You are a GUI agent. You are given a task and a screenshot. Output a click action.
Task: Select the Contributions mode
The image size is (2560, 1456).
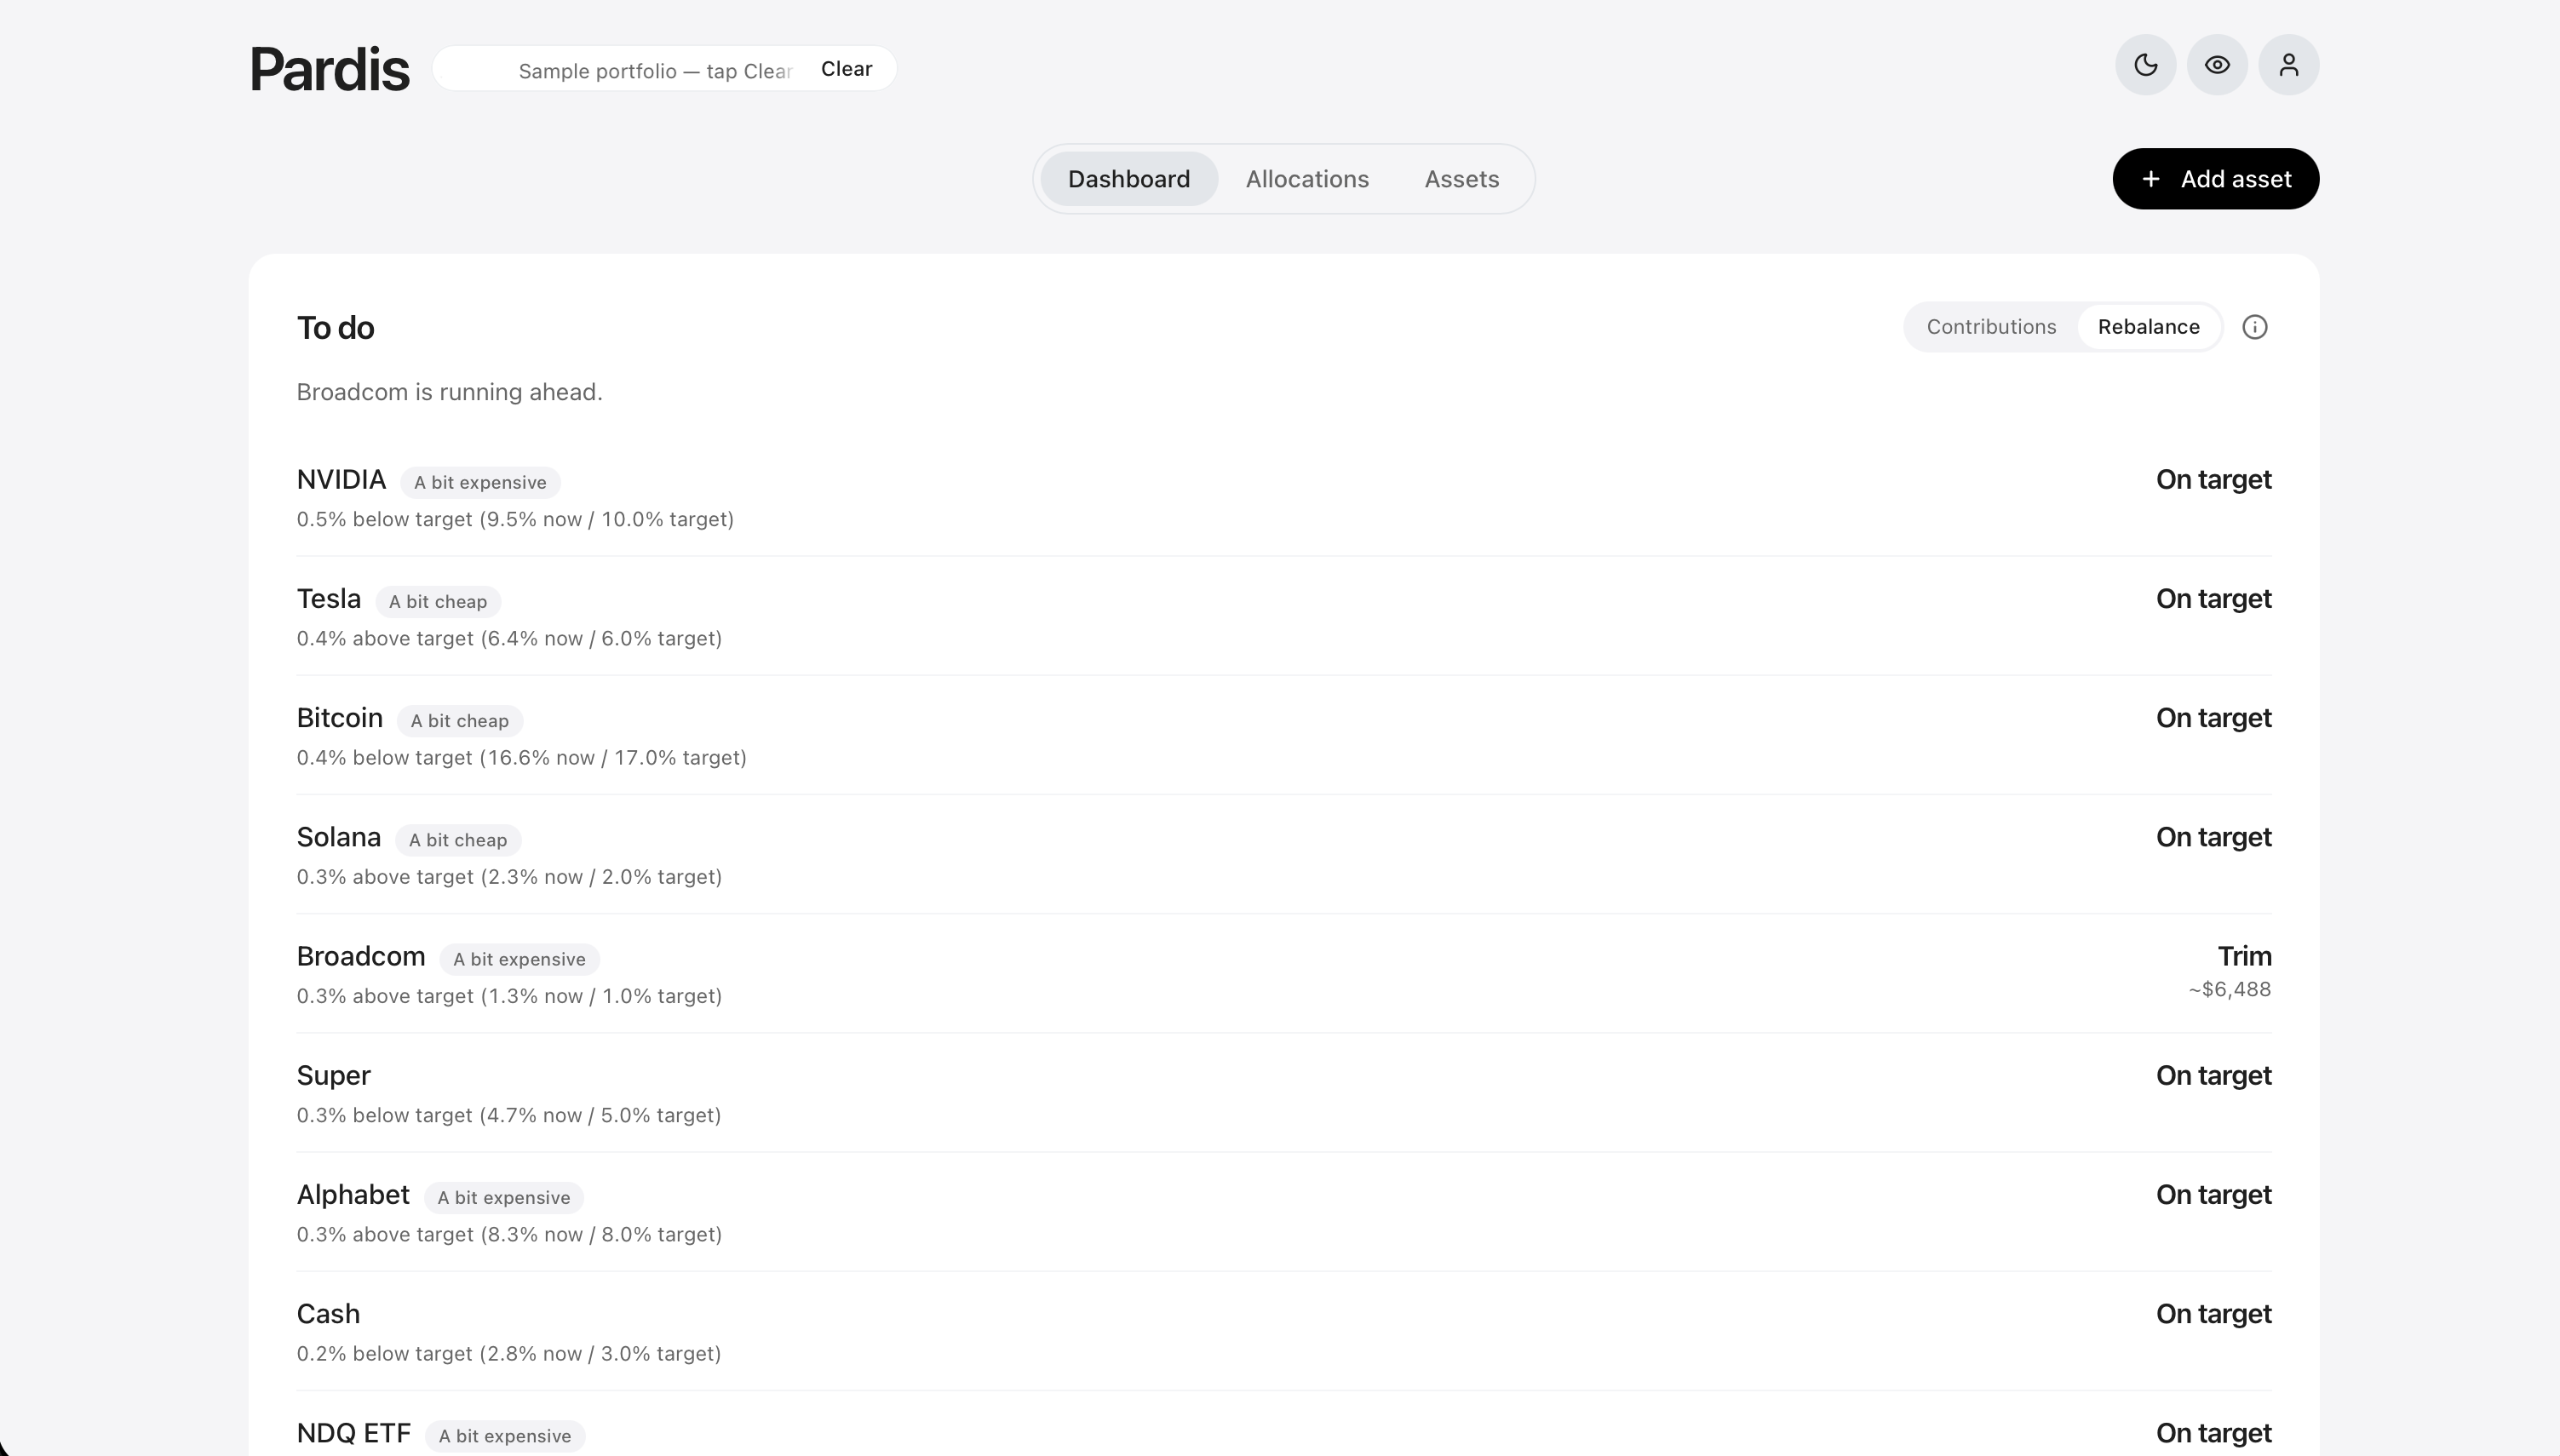pos(1991,327)
